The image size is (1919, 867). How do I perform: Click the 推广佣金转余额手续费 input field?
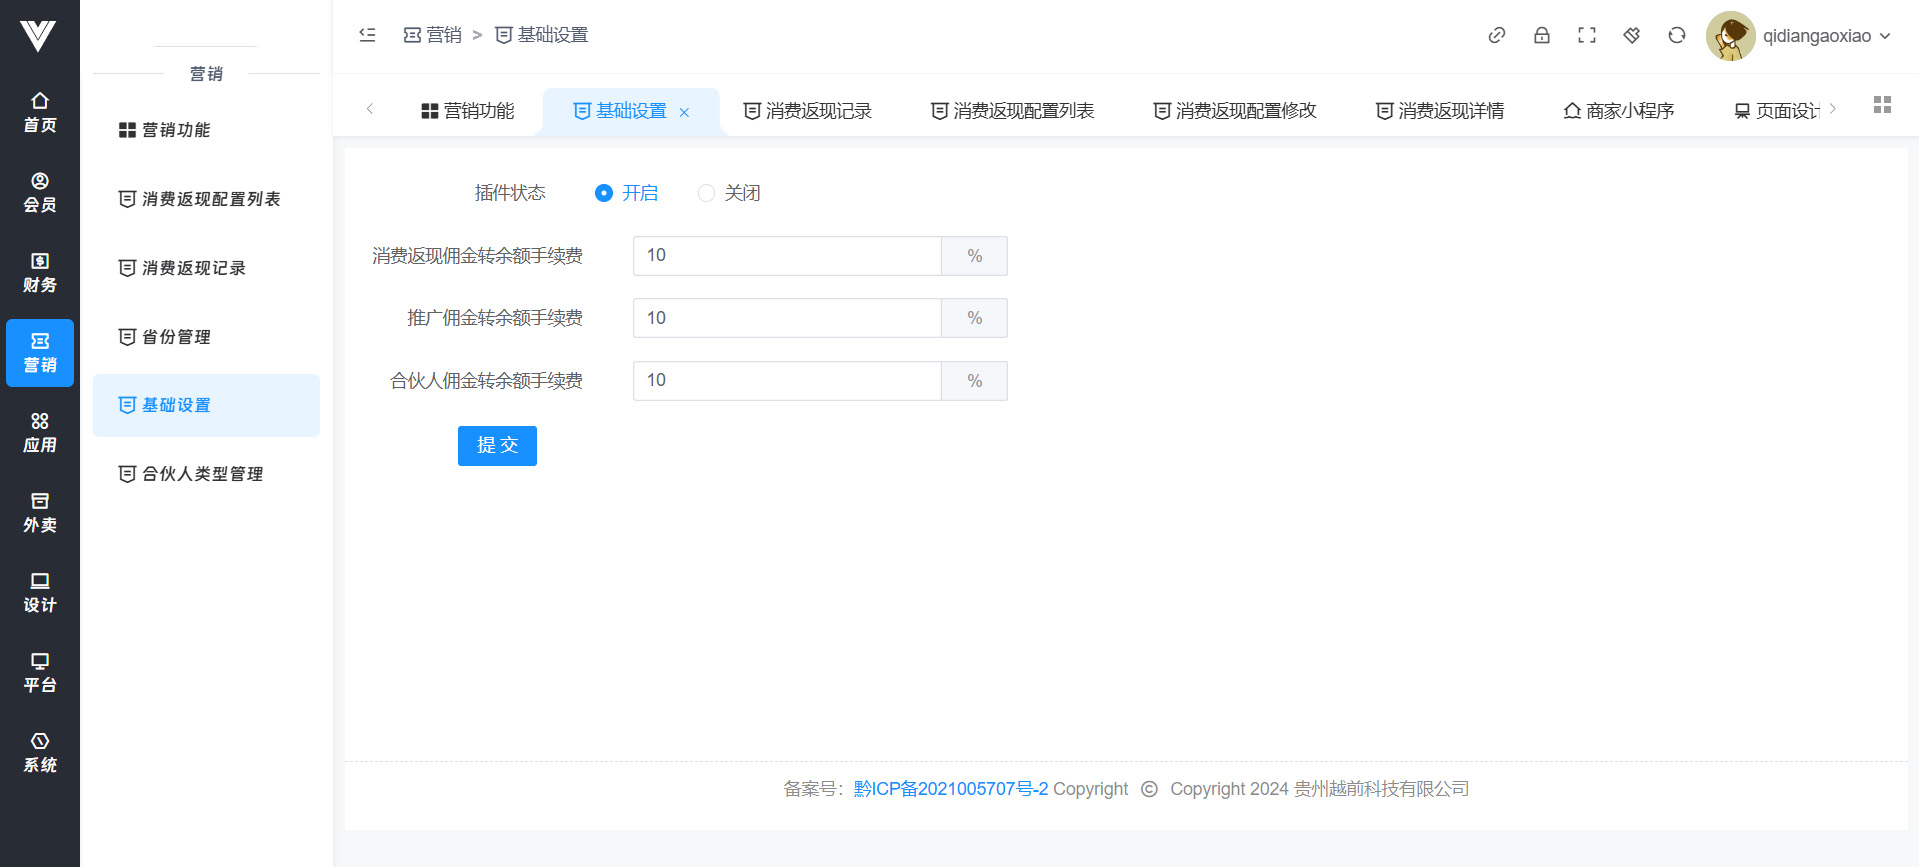(x=786, y=318)
